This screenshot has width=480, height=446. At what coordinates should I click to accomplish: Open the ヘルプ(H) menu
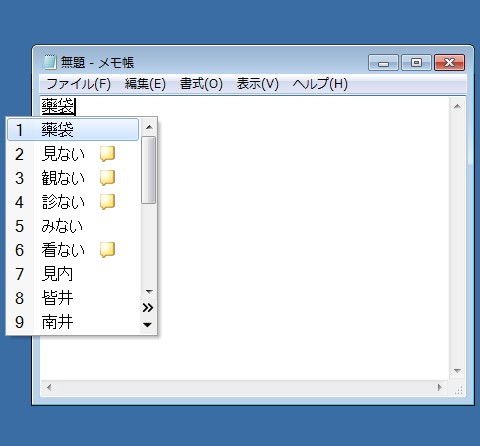(x=320, y=84)
